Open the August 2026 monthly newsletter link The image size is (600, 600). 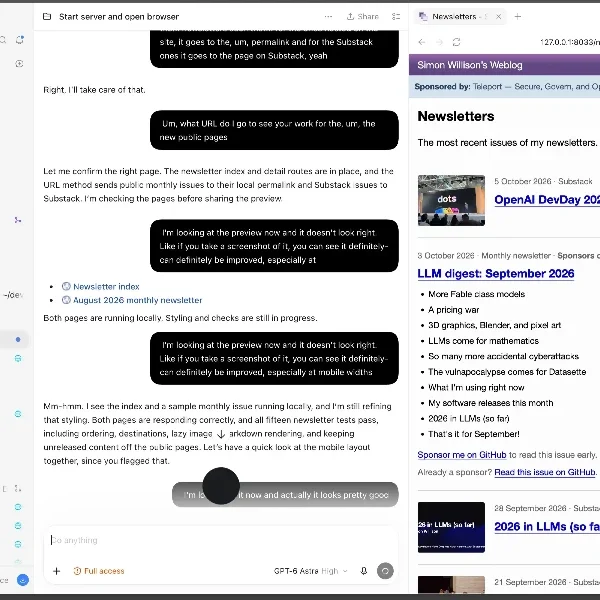coord(137,300)
